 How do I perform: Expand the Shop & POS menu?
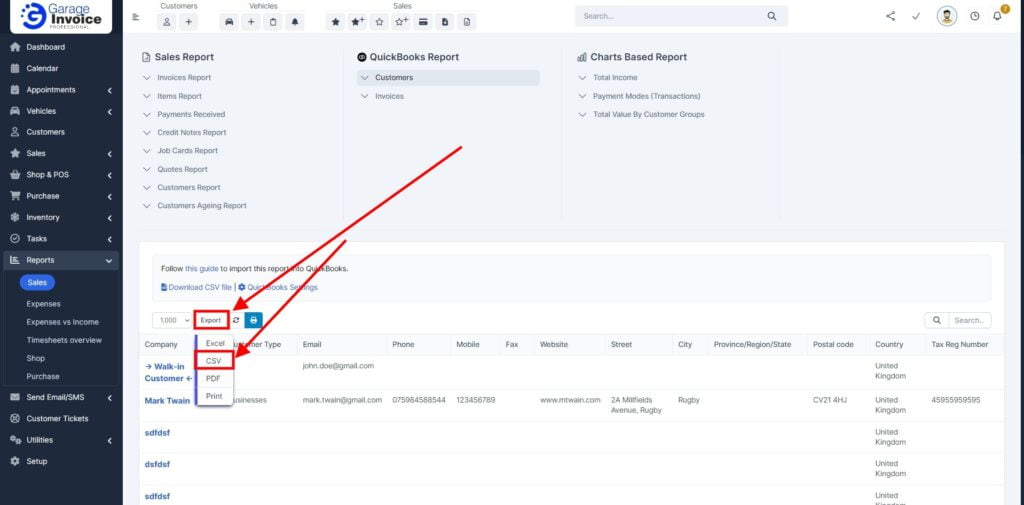click(x=61, y=174)
